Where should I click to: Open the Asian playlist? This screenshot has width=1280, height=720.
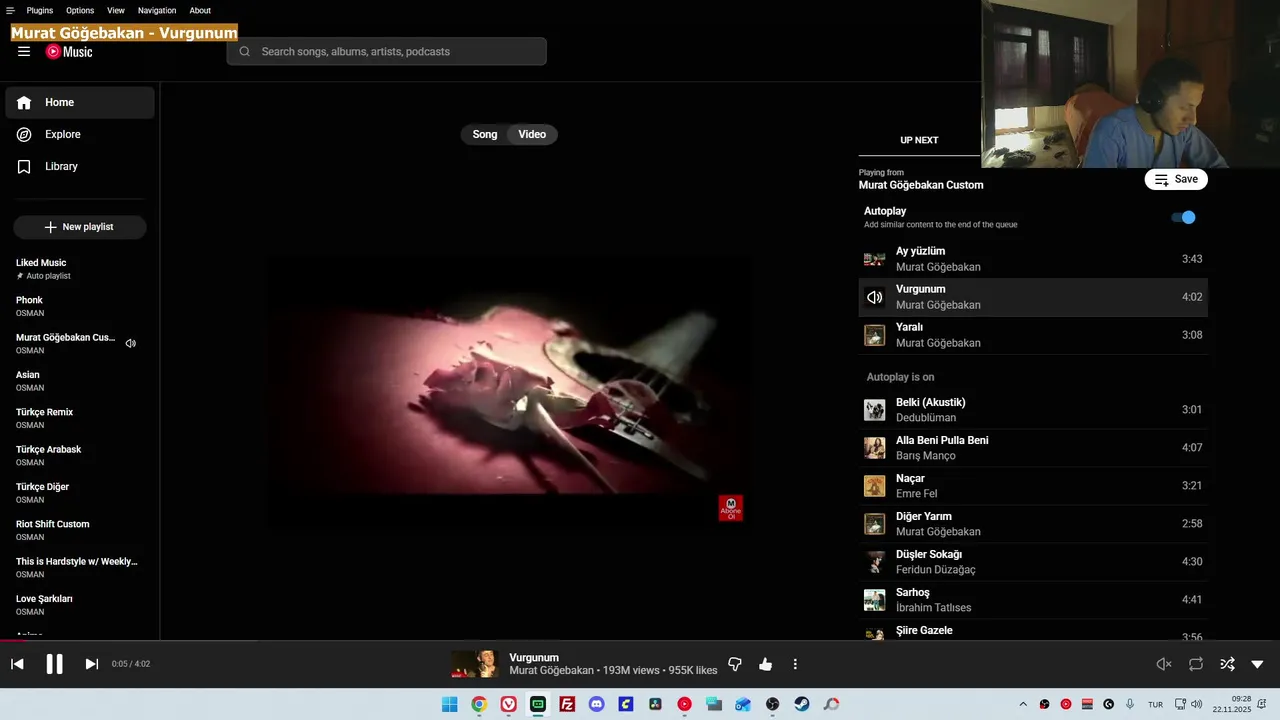80,381
